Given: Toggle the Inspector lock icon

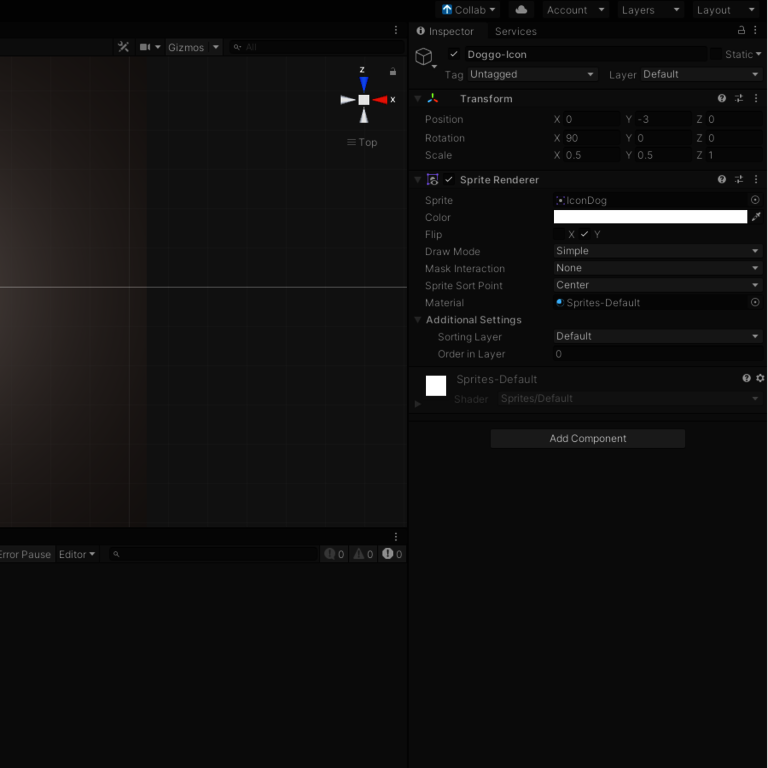Looking at the screenshot, I should pos(741,30).
